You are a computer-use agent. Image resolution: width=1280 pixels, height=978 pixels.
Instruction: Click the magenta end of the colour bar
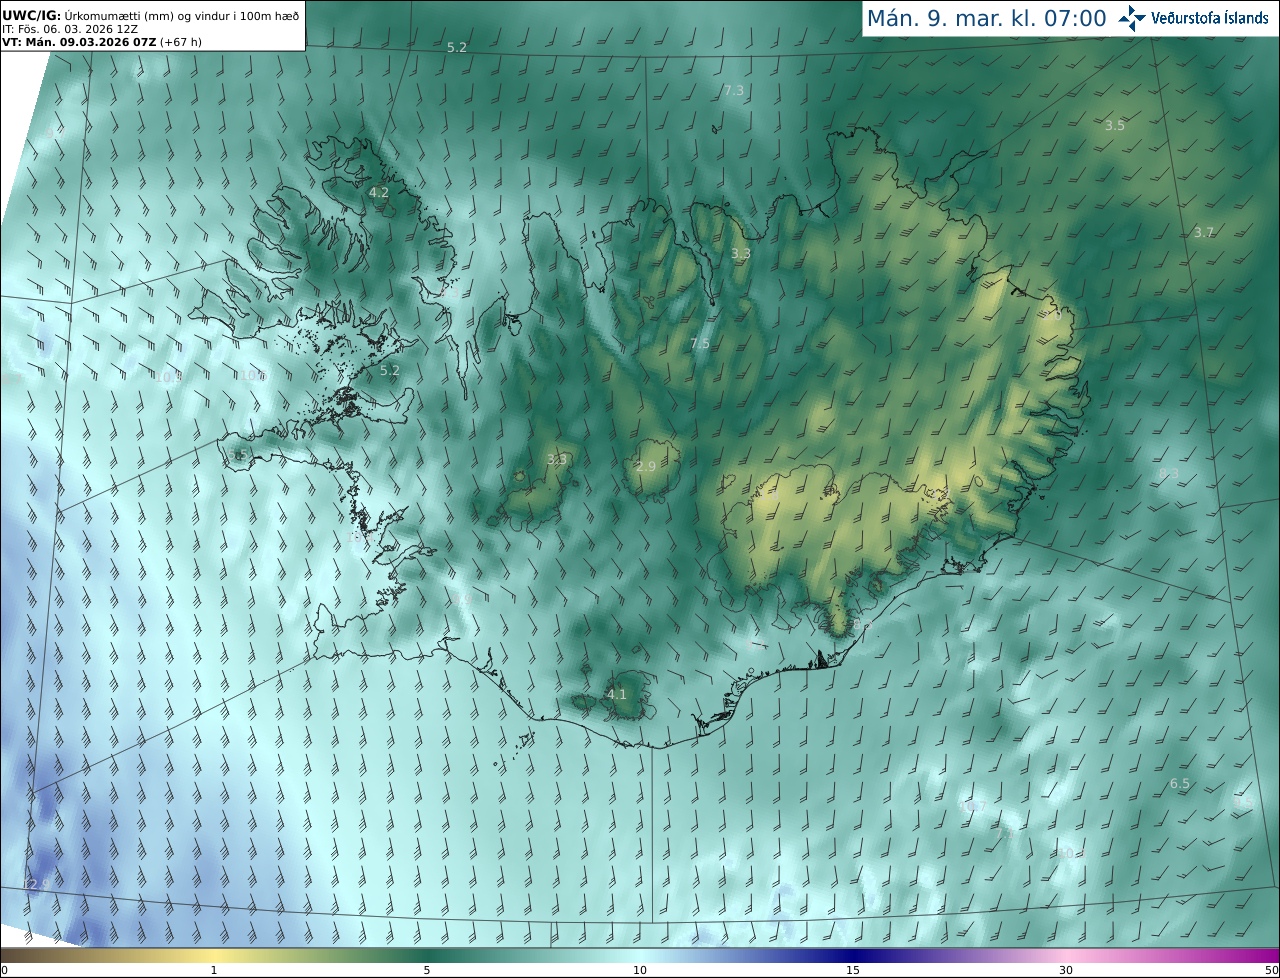pyautogui.click(x=1260, y=955)
